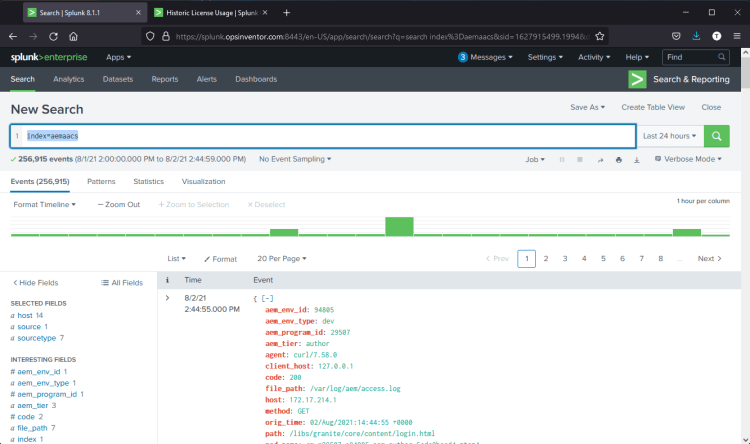
Task: Open Firefox application menu
Action: pyautogui.click(x=737, y=36)
